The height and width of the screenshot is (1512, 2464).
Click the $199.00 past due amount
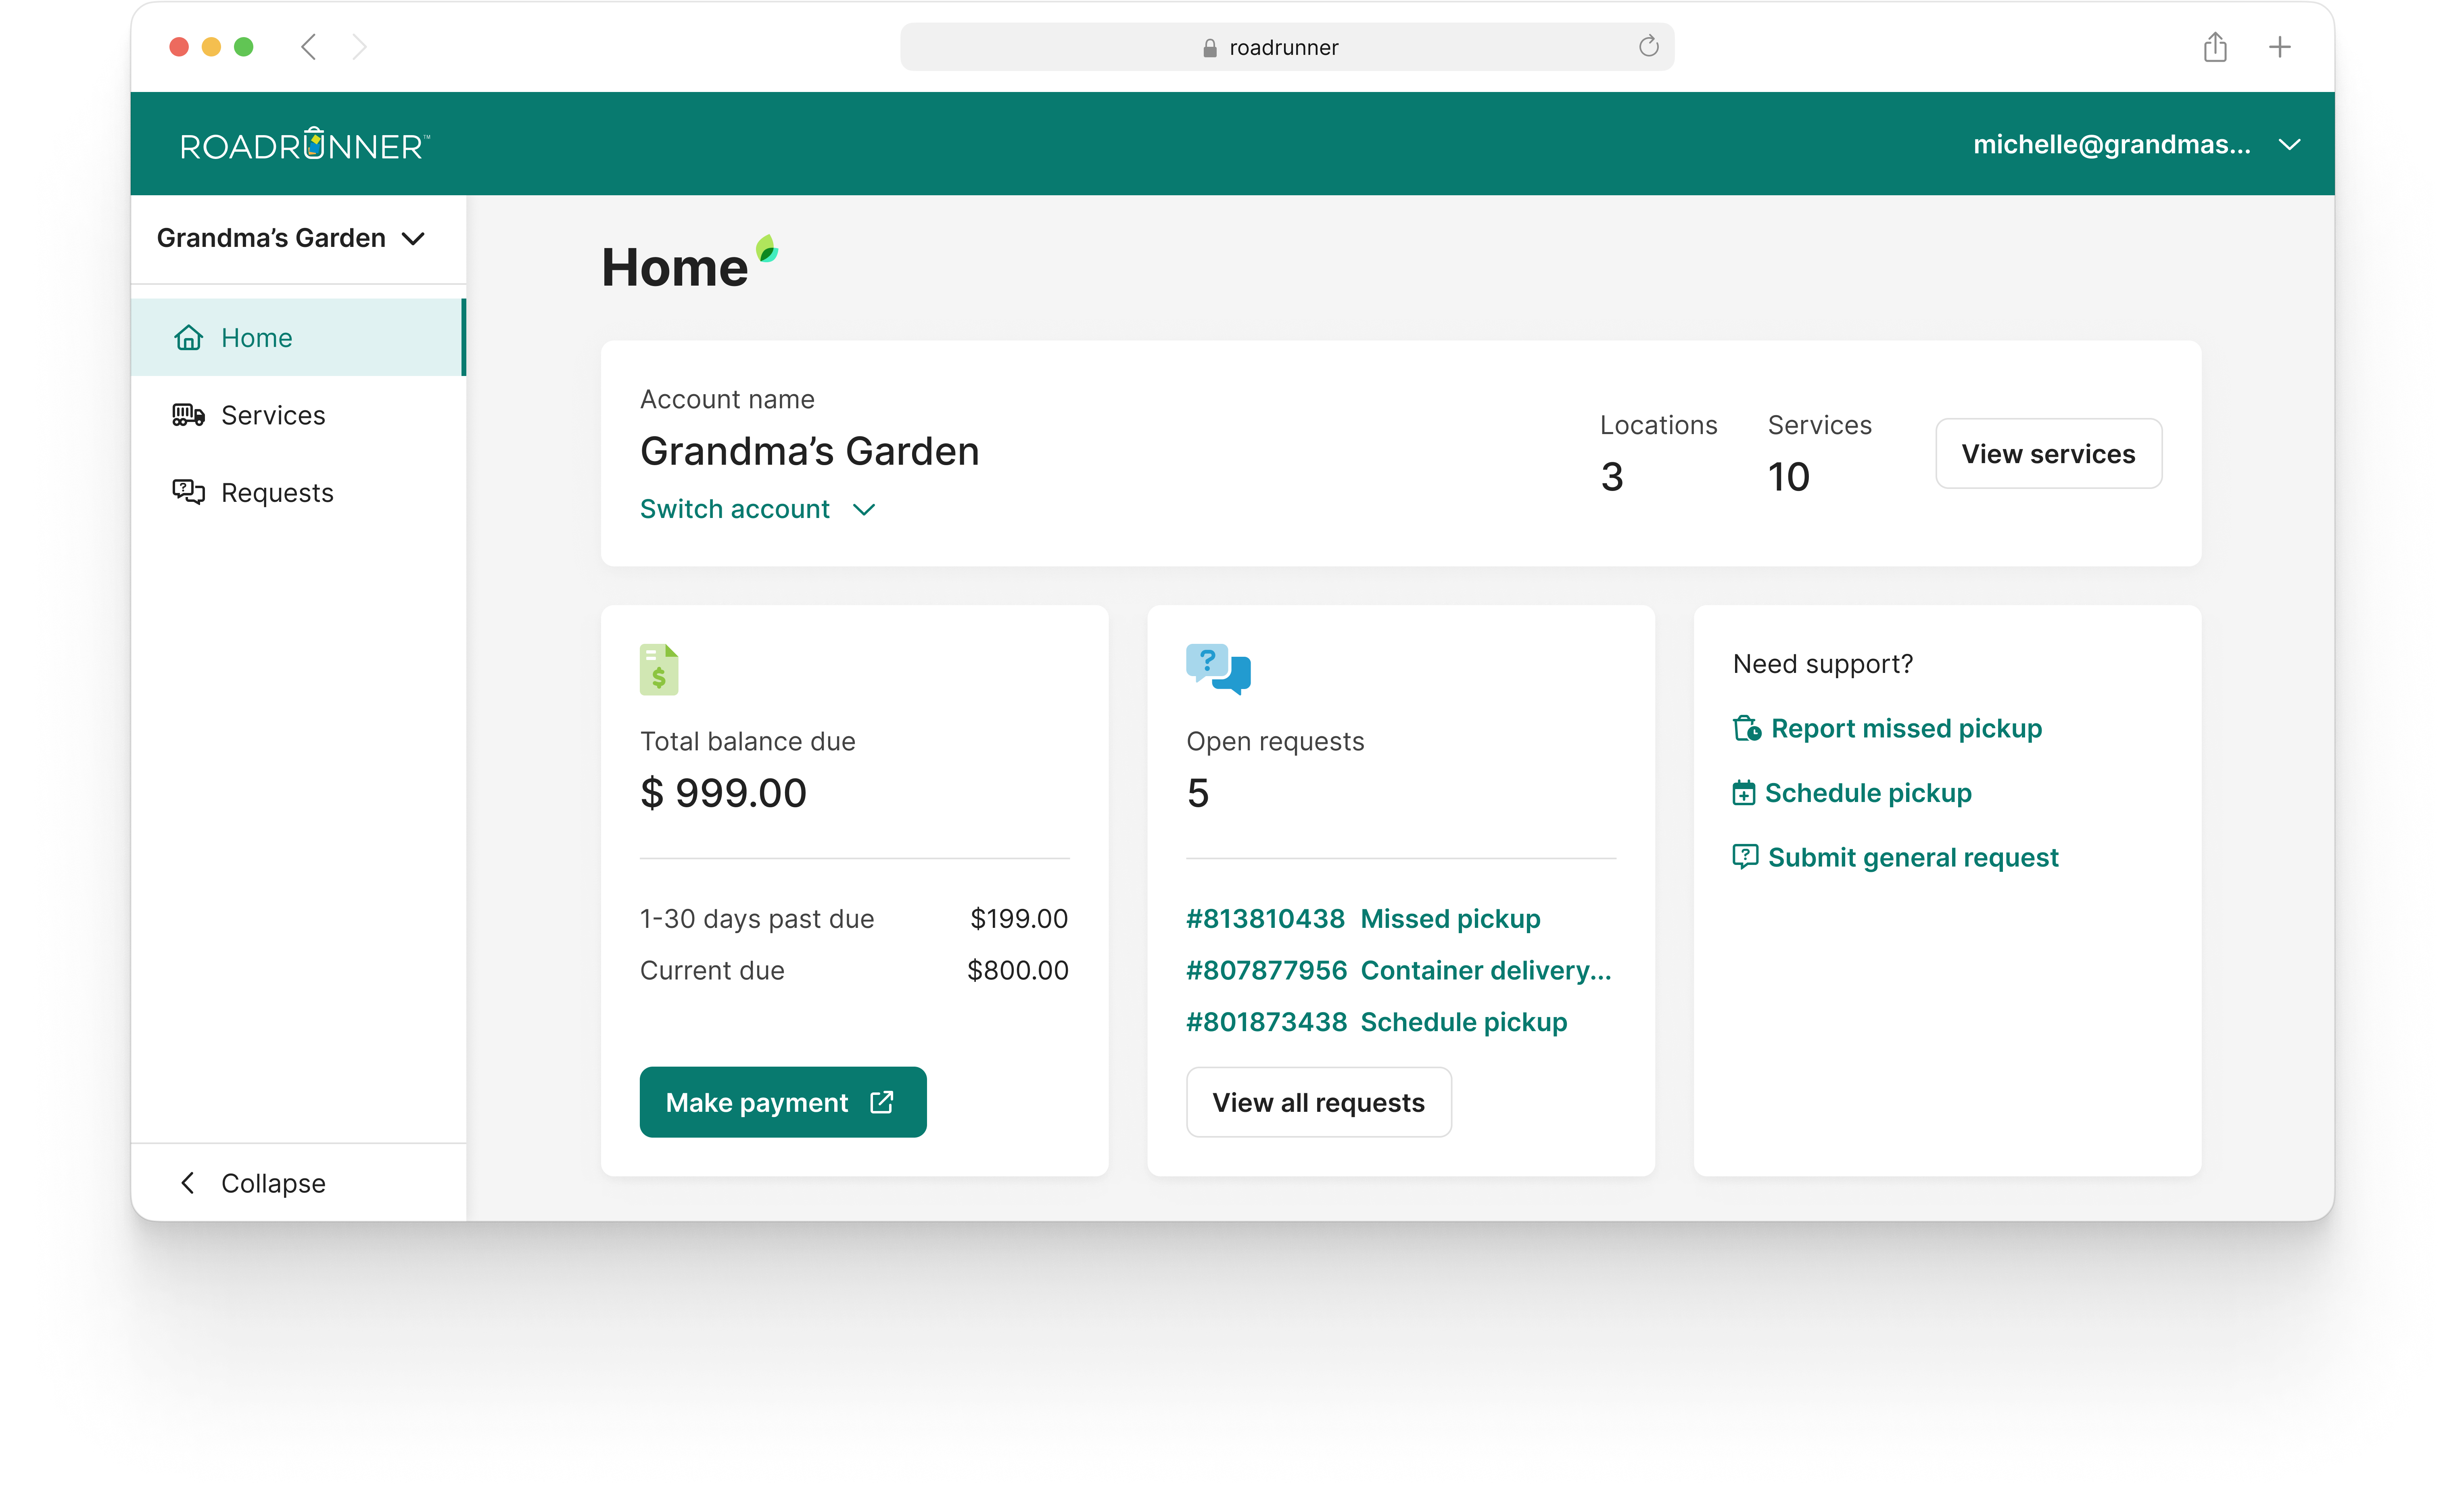coord(1019,918)
